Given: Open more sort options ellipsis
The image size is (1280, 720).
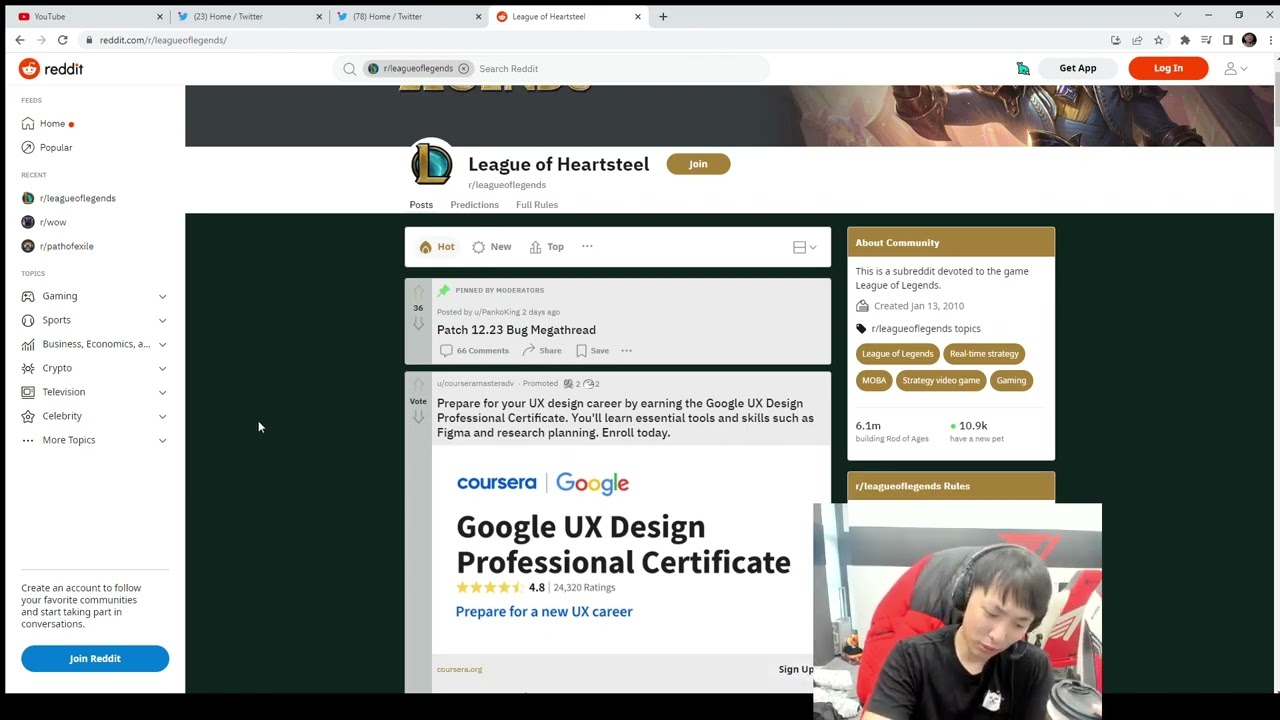Looking at the screenshot, I should [587, 246].
